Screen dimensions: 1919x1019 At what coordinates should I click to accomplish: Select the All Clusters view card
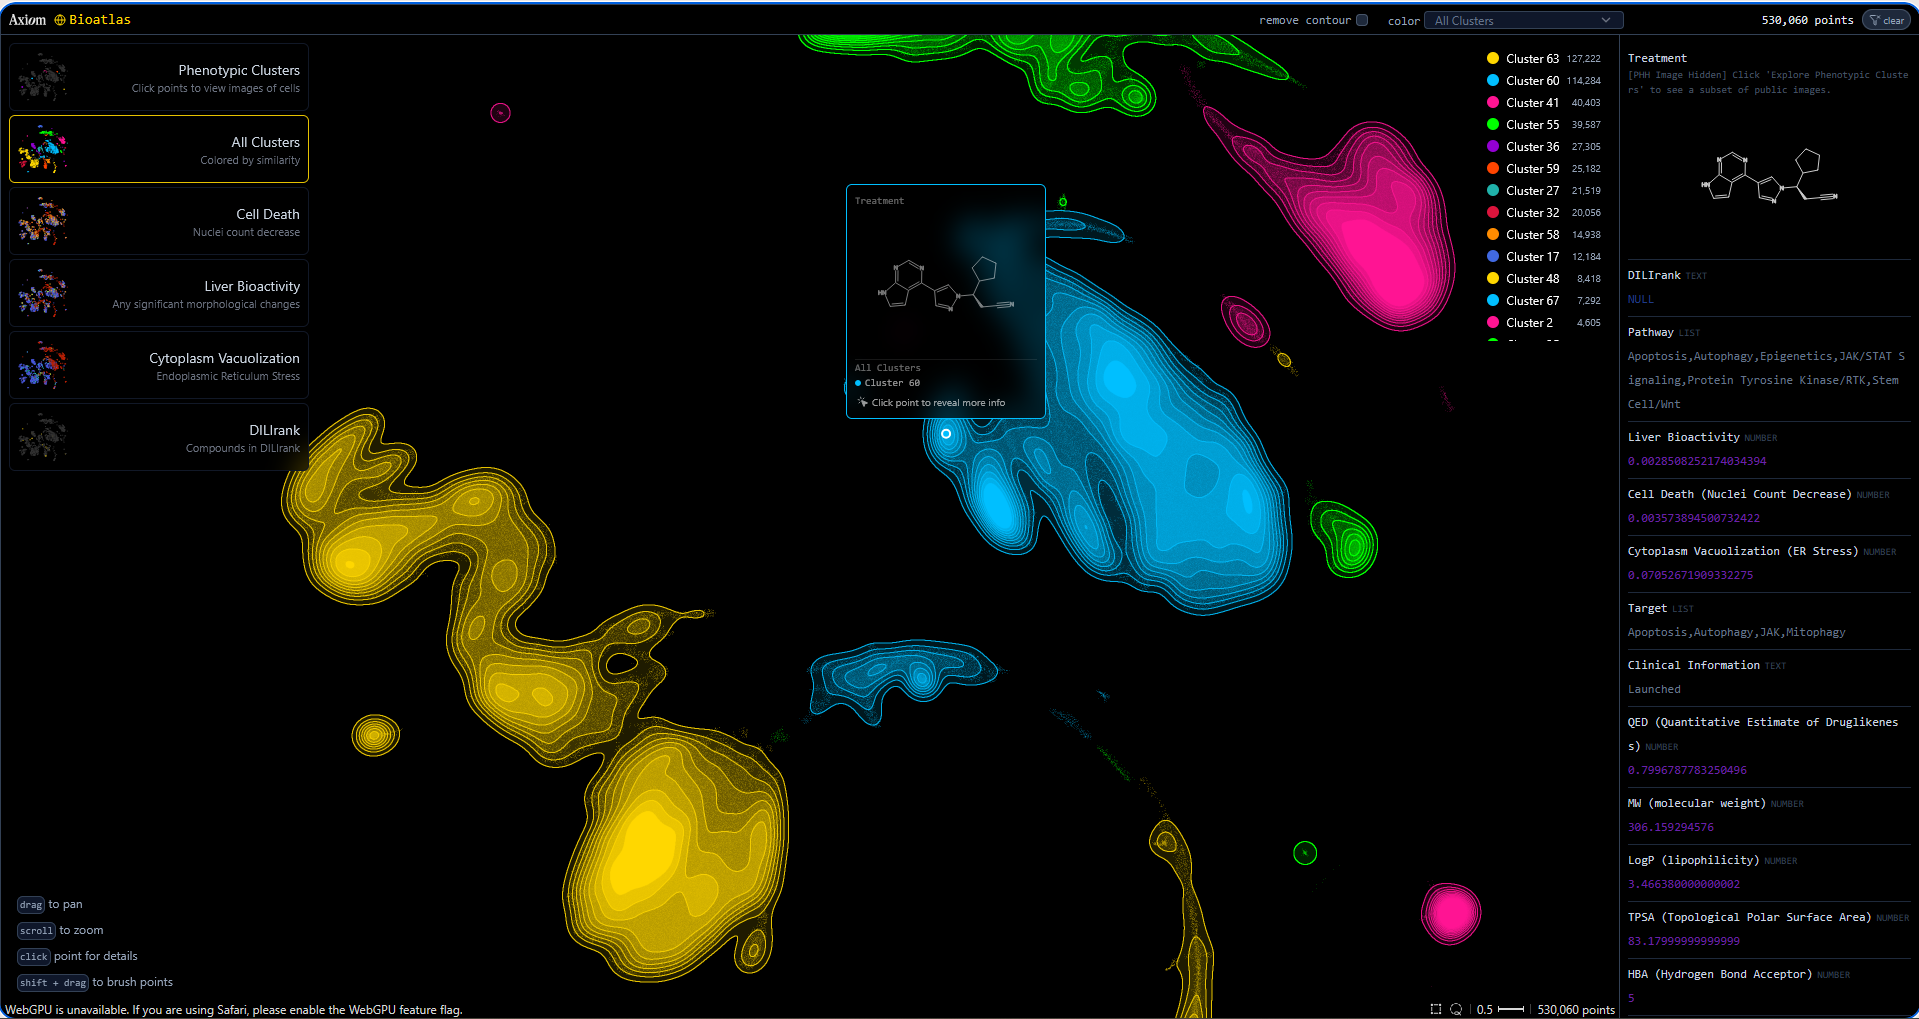(159, 149)
